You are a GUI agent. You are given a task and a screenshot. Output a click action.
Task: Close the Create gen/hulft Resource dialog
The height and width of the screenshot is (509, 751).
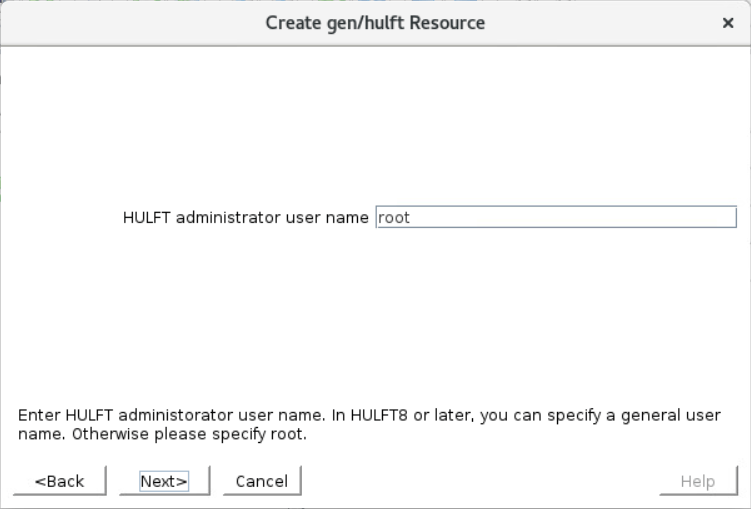pyautogui.click(x=728, y=23)
